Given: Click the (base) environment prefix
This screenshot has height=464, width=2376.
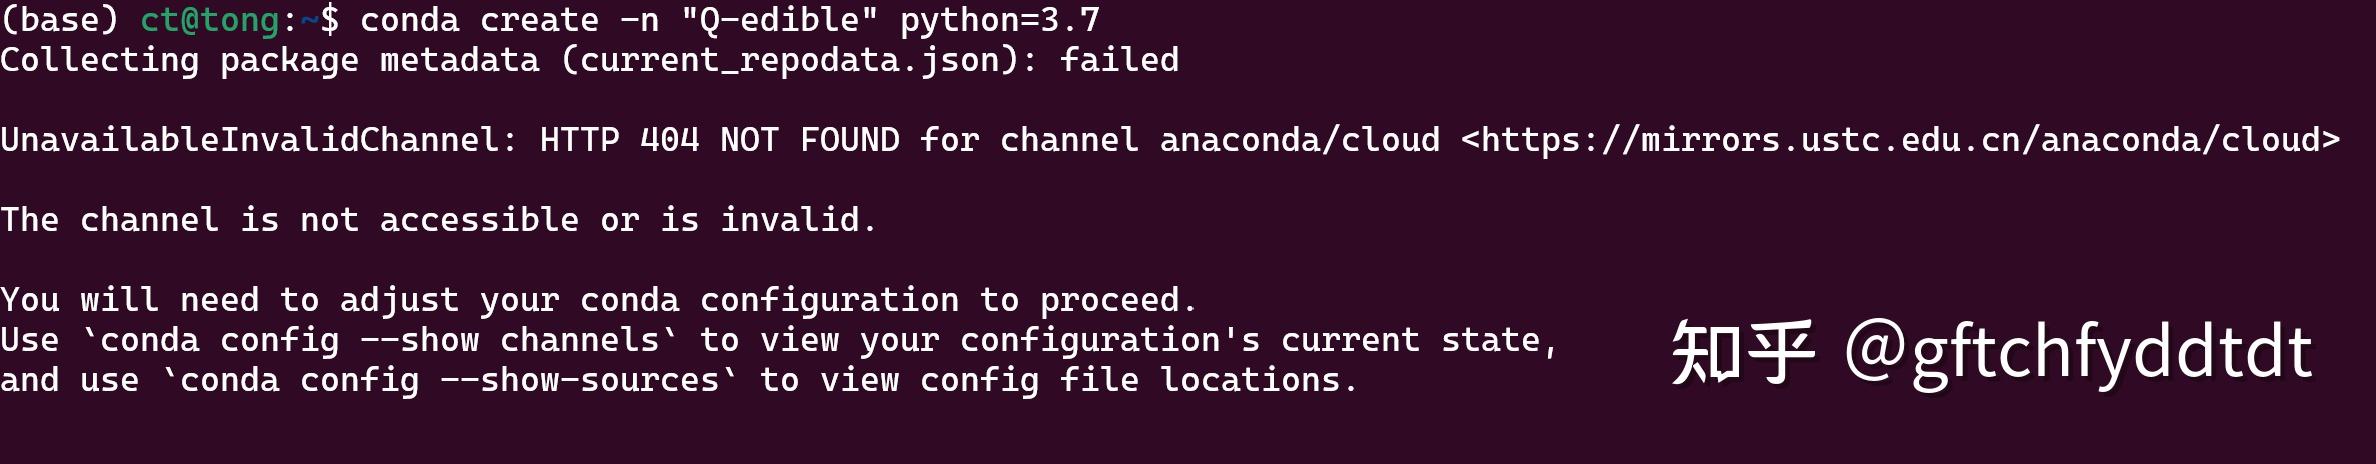Looking at the screenshot, I should pyautogui.click(x=60, y=20).
